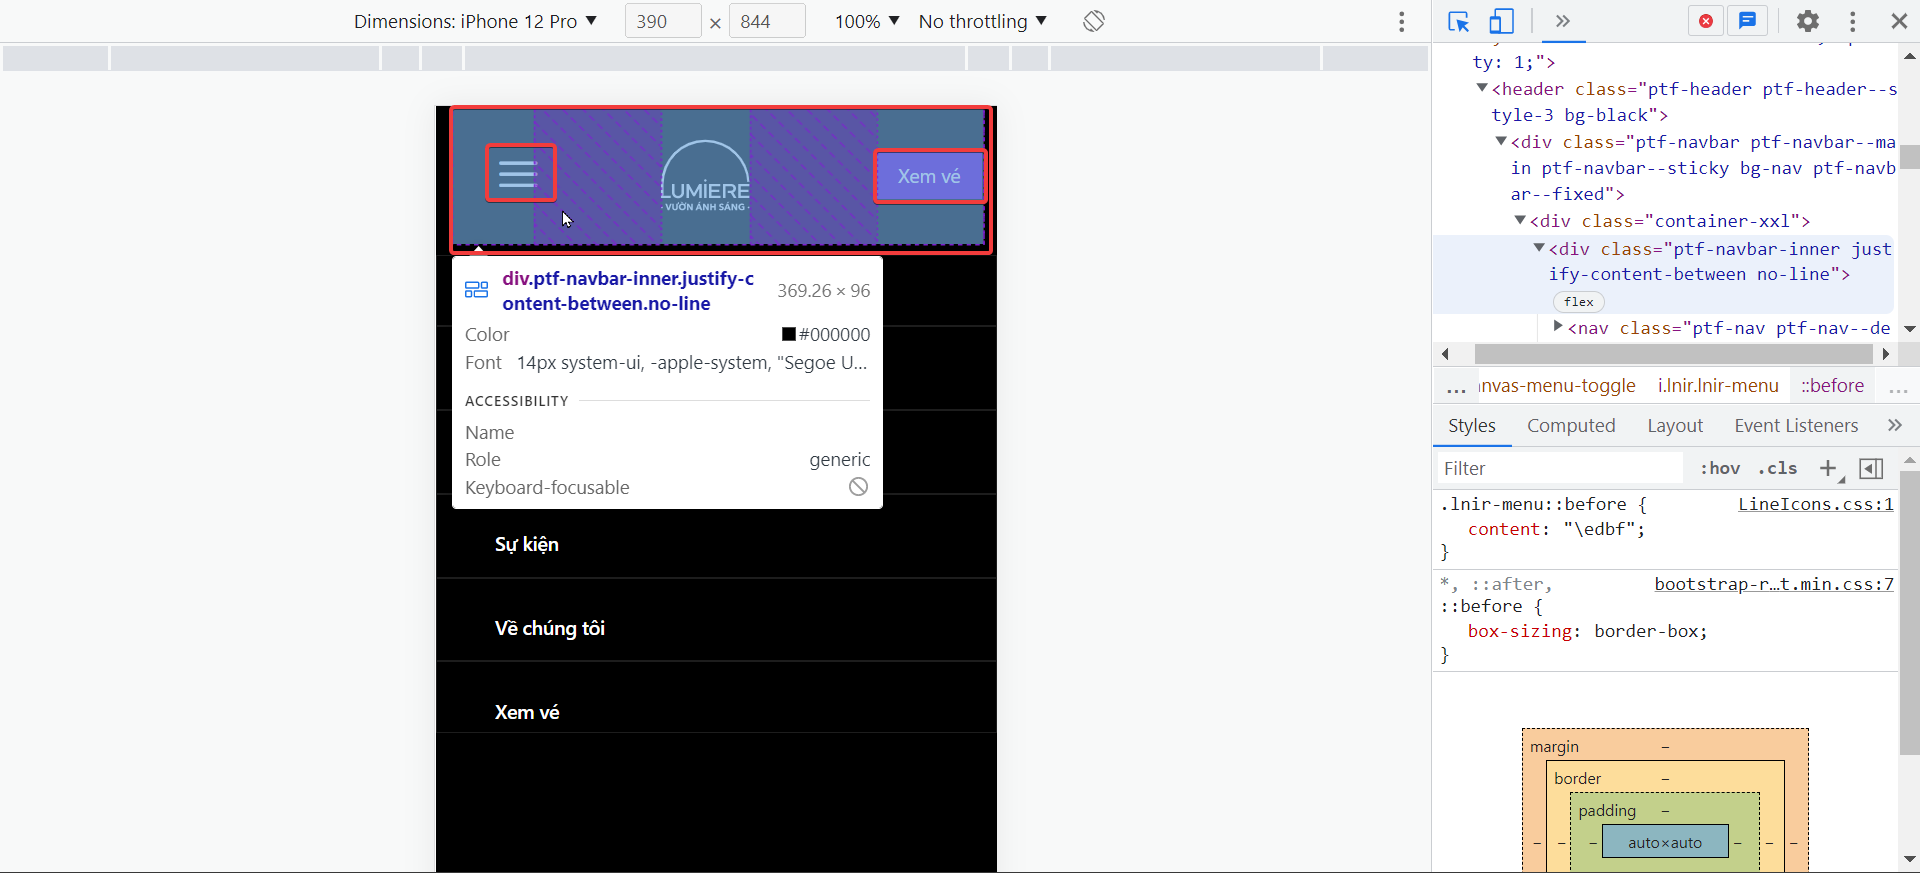Click the elements tree scroll down arrow
Image resolution: width=1920 pixels, height=873 pixels.
click(1910, 329)
